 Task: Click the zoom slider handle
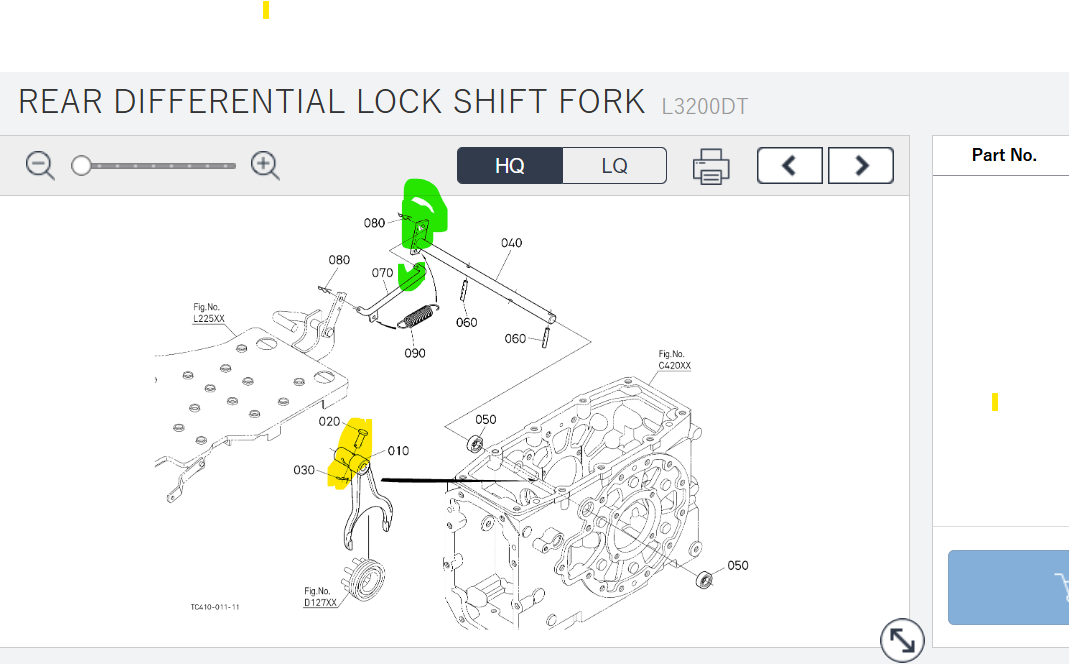point(82,166)
